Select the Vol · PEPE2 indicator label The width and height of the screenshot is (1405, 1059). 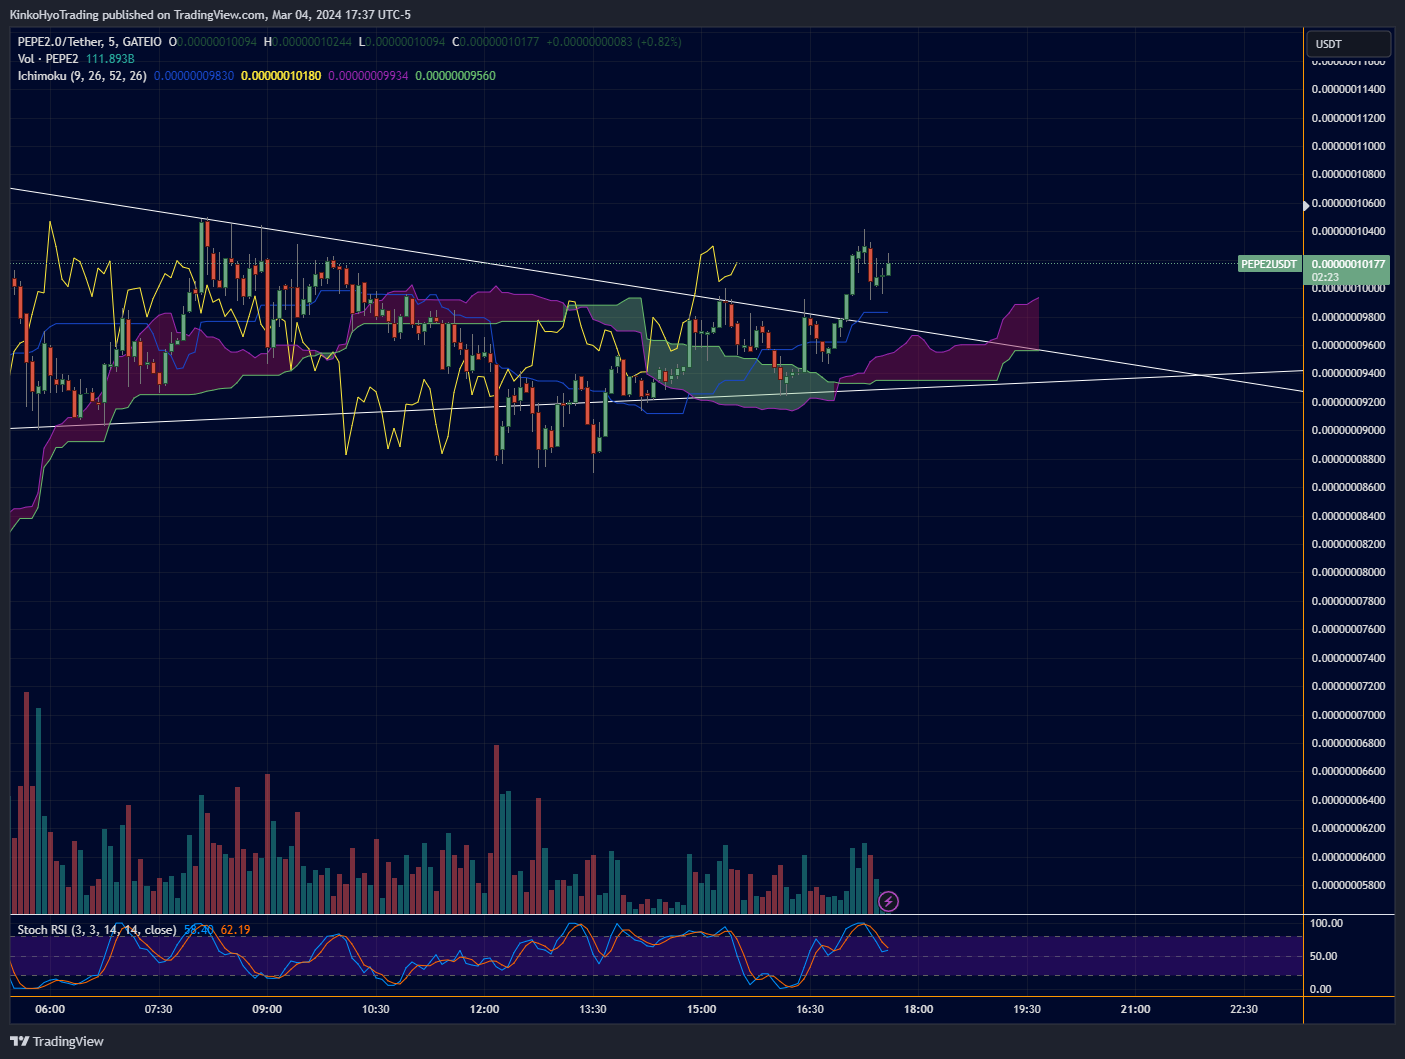(x=48, y=59)
